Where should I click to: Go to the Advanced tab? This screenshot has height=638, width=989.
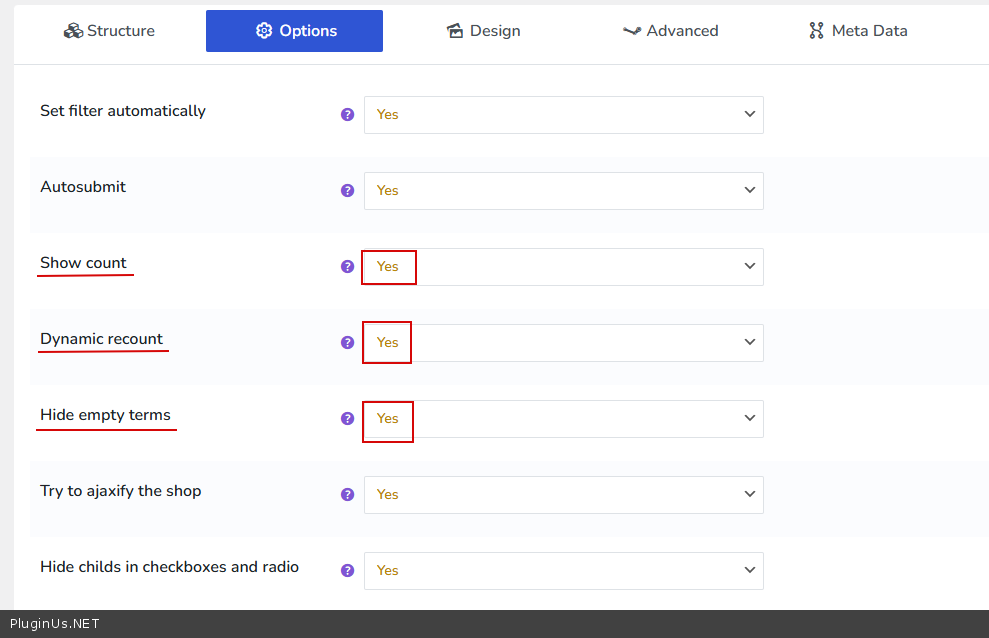click(670, 31)
